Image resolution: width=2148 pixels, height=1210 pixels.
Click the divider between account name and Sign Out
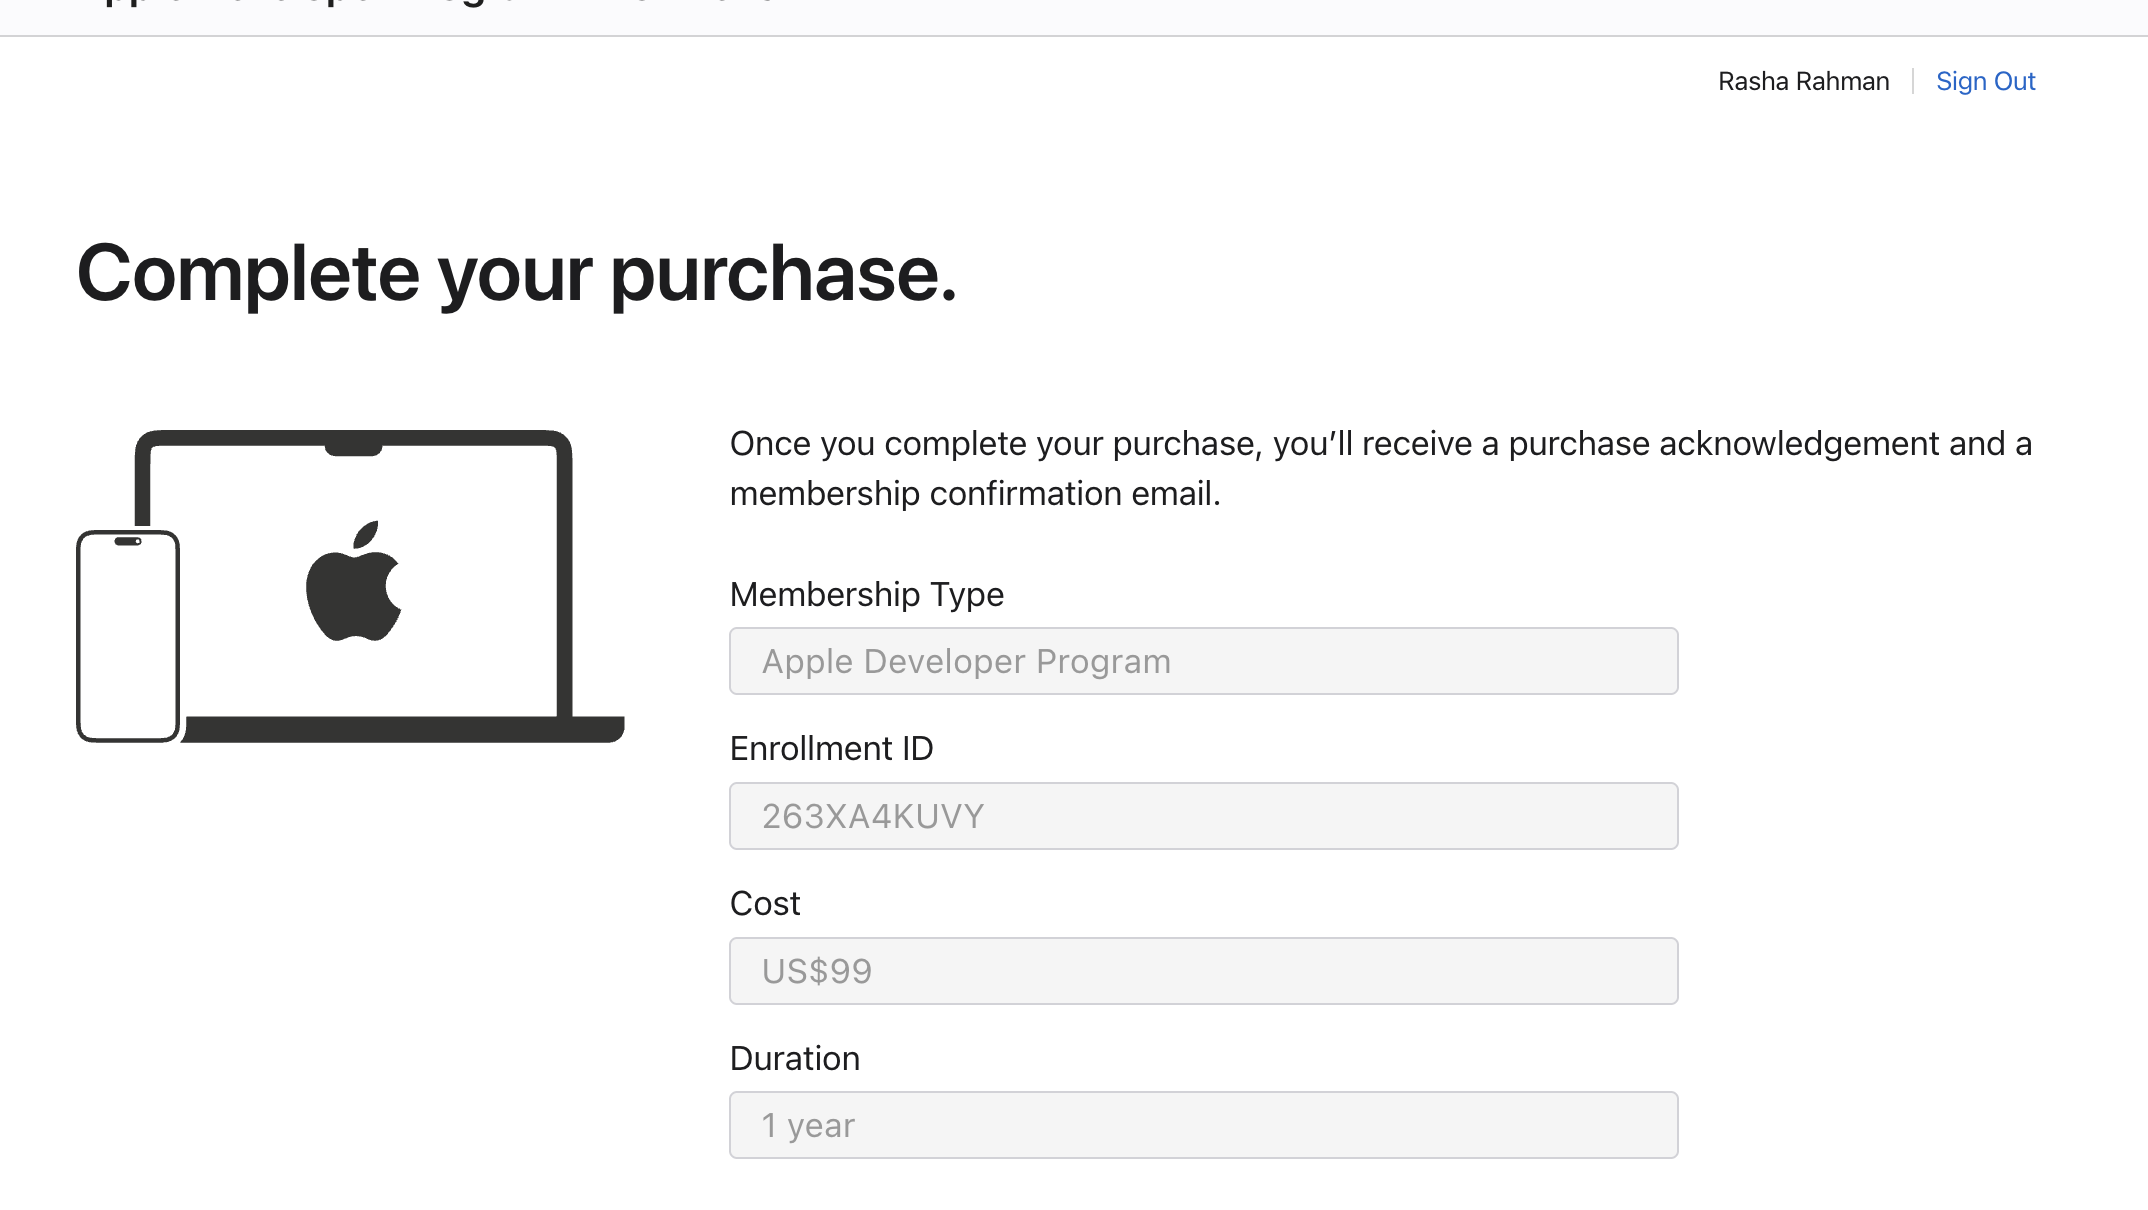(1913, 81)
